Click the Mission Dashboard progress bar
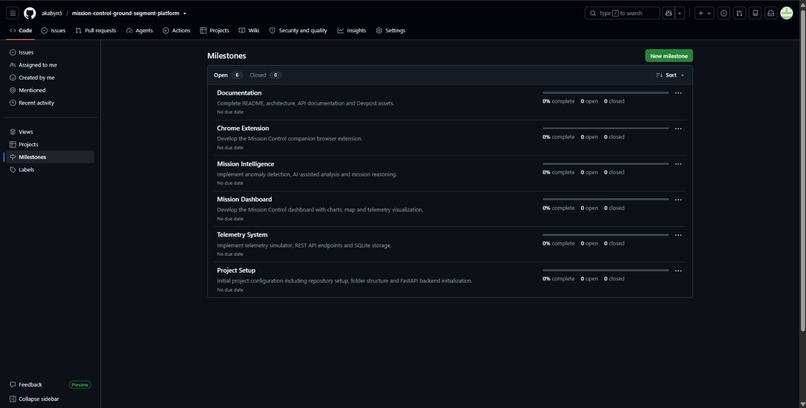The width and height of the screenshot is (806, 408). click(606, 199)
